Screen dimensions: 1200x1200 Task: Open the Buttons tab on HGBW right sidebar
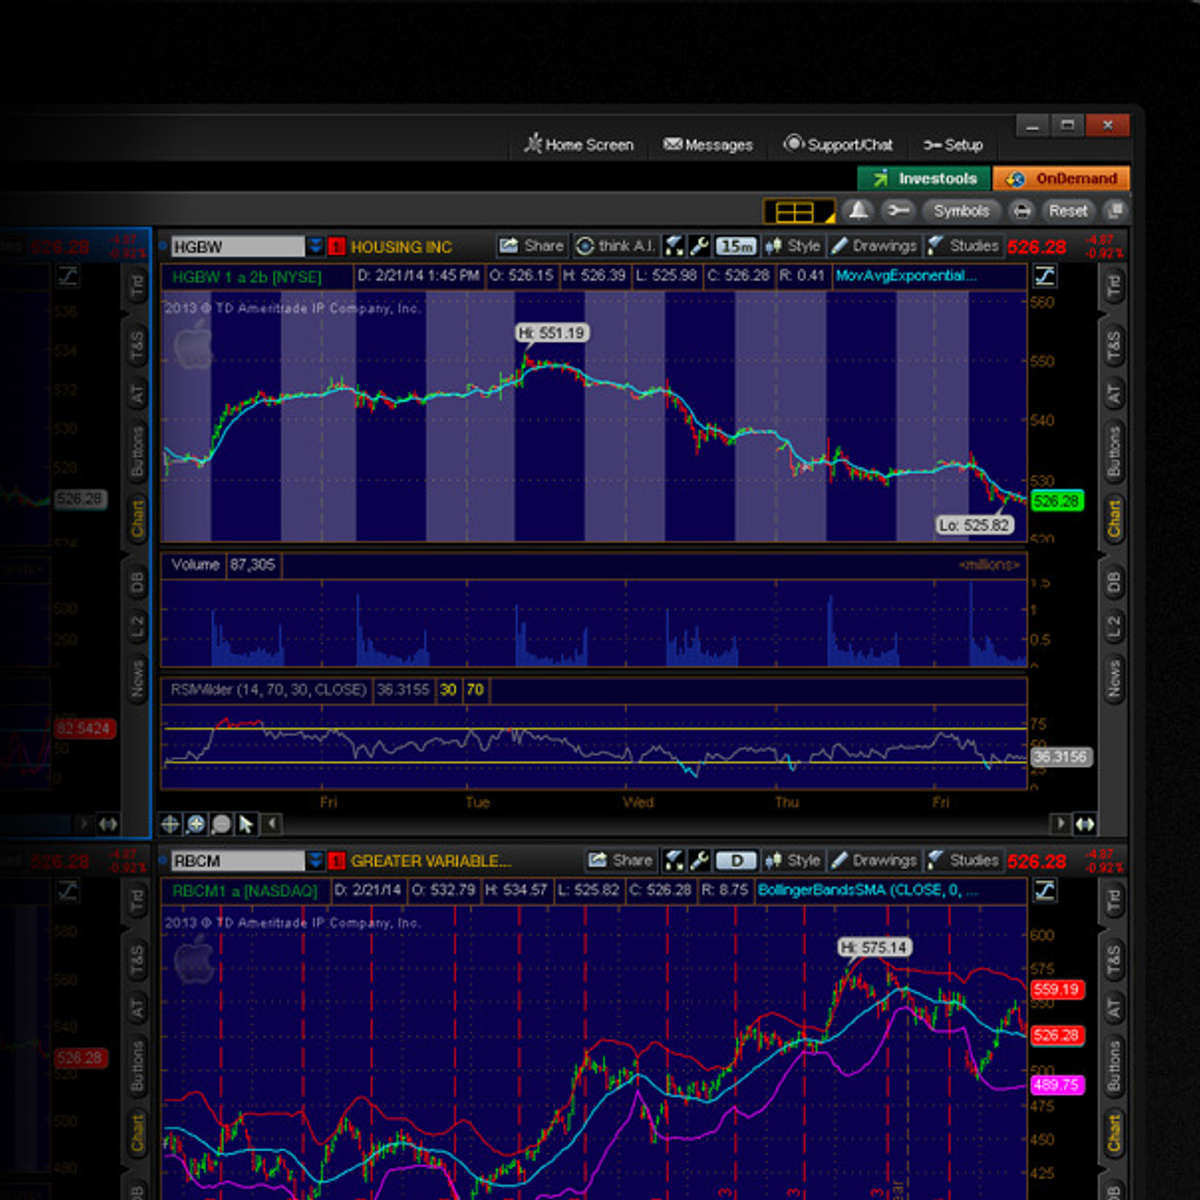click(x=1113, y=450)
